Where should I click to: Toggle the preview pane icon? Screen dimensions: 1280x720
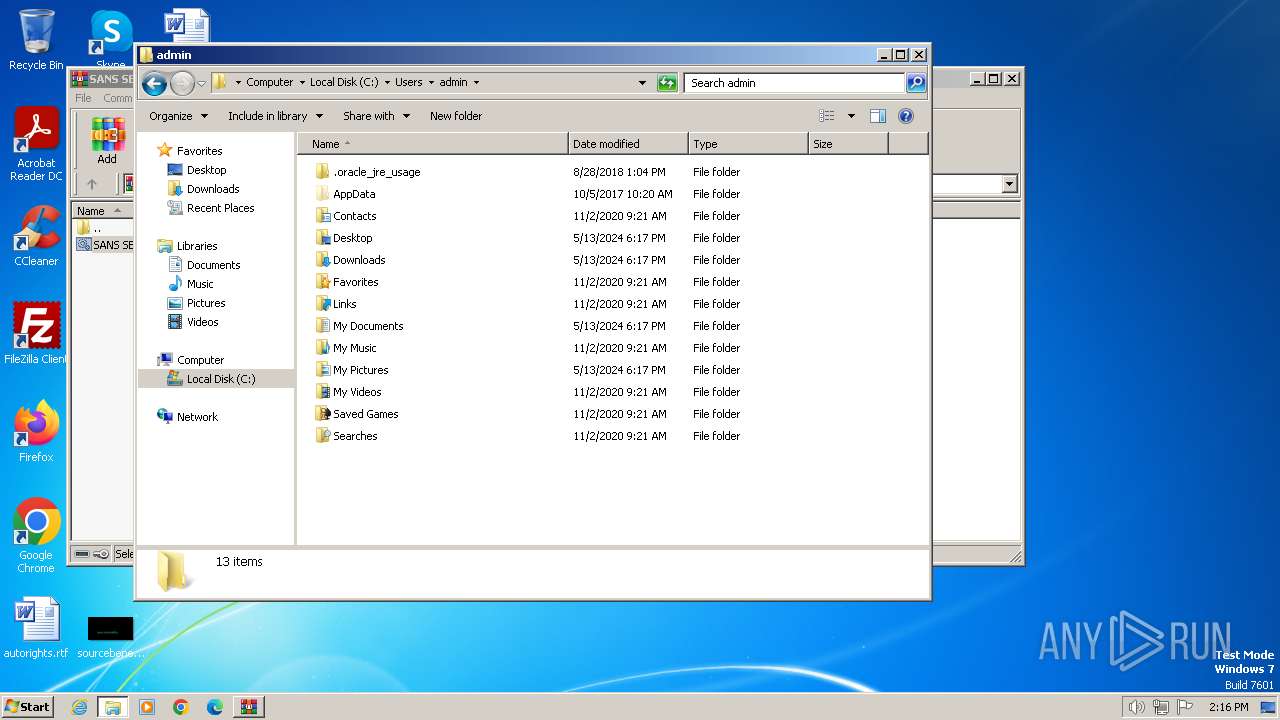878,116
